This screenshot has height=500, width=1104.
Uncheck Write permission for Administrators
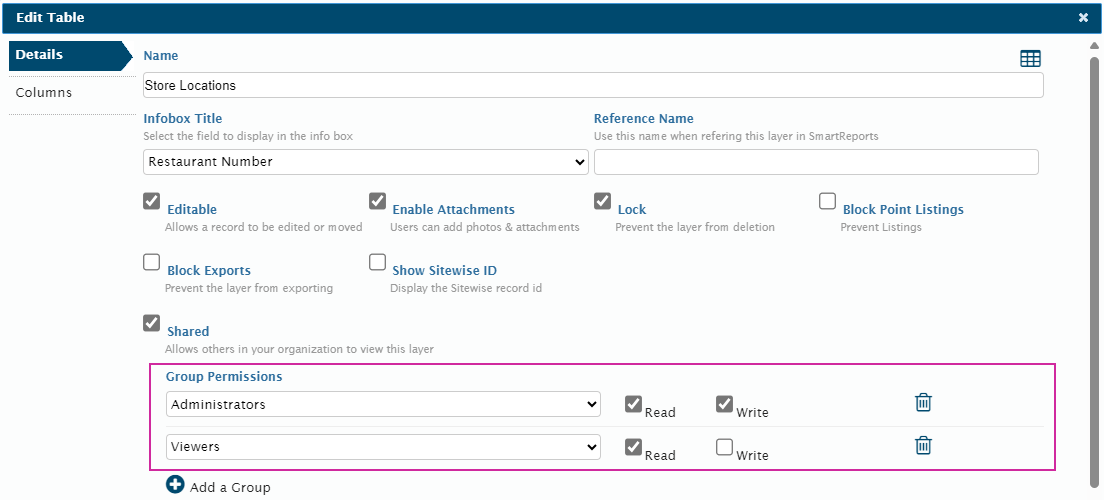724,404
